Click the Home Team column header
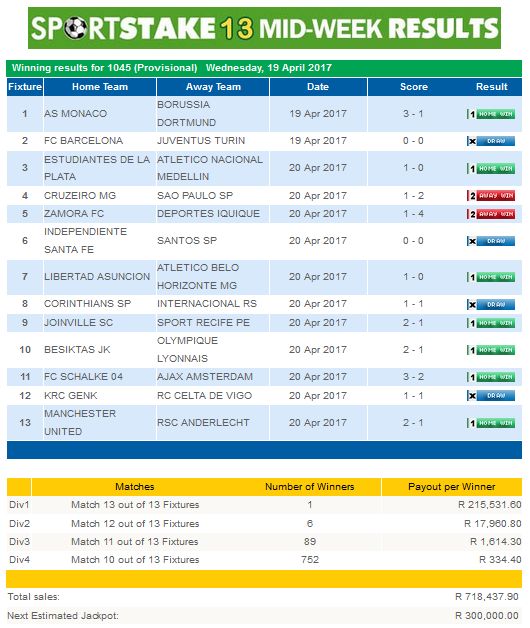This screenshot has width=530, height=628. (x=100, y=87)
